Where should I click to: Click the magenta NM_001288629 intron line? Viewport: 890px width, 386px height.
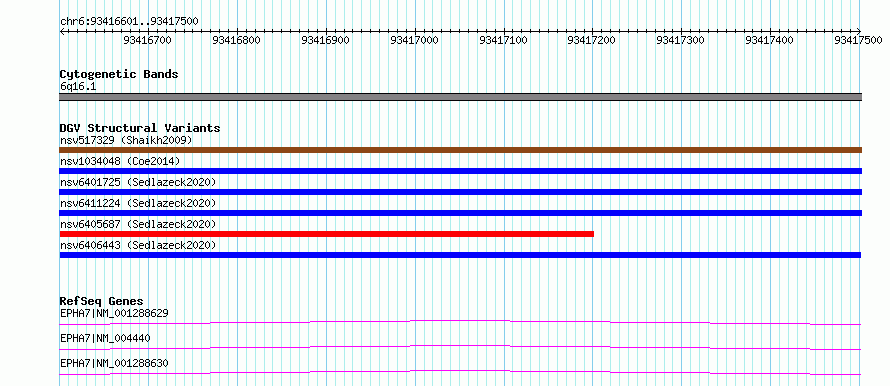click(460, 322)
